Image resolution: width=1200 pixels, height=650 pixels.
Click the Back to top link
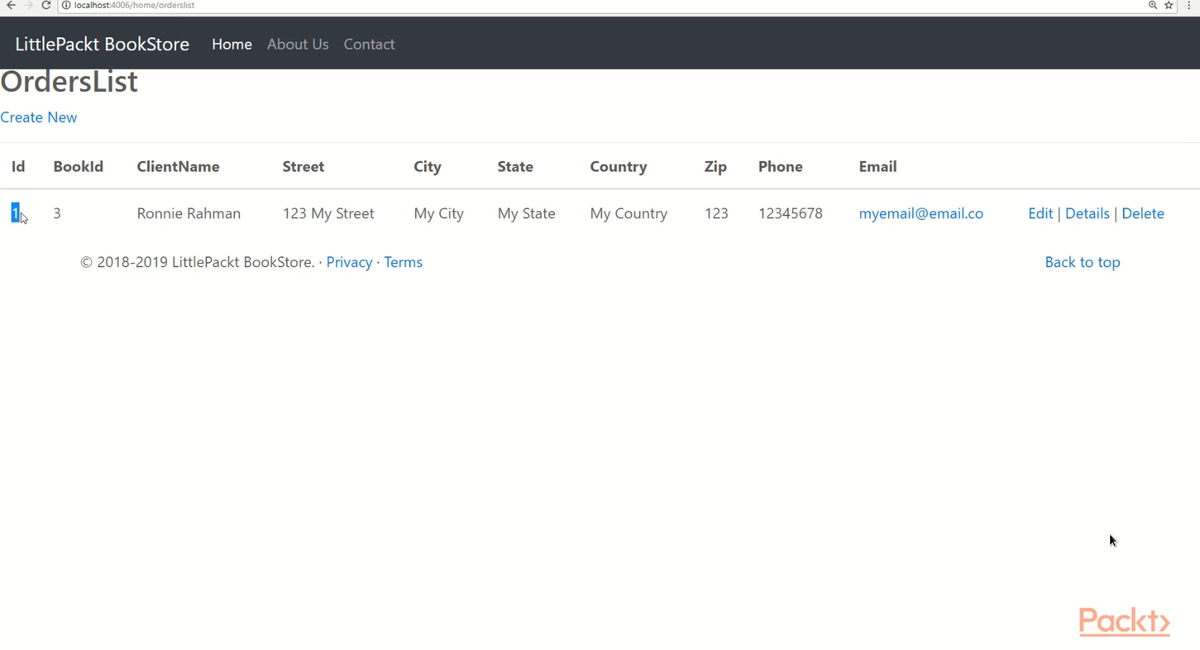[1082, 262]
